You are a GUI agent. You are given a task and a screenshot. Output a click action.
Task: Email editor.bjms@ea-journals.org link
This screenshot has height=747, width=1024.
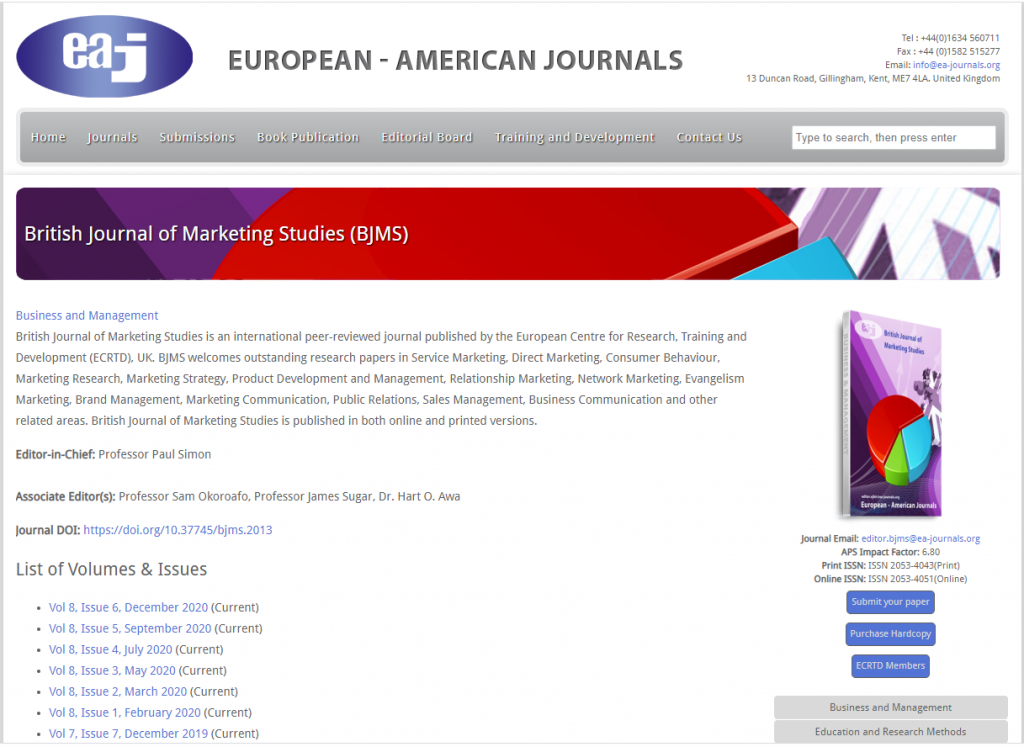pos(920,539)
